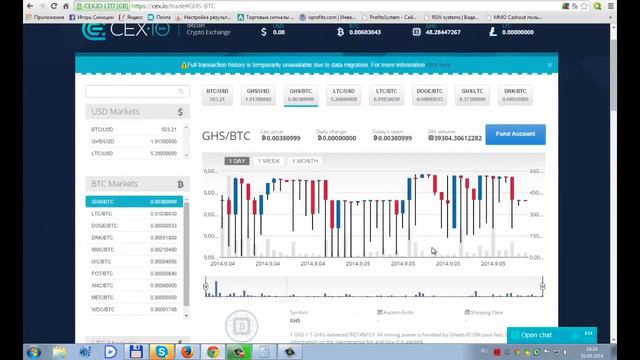
Task: Open the Яндекс bookmark in the bookmarks bar
Action: tap(131, 17)
